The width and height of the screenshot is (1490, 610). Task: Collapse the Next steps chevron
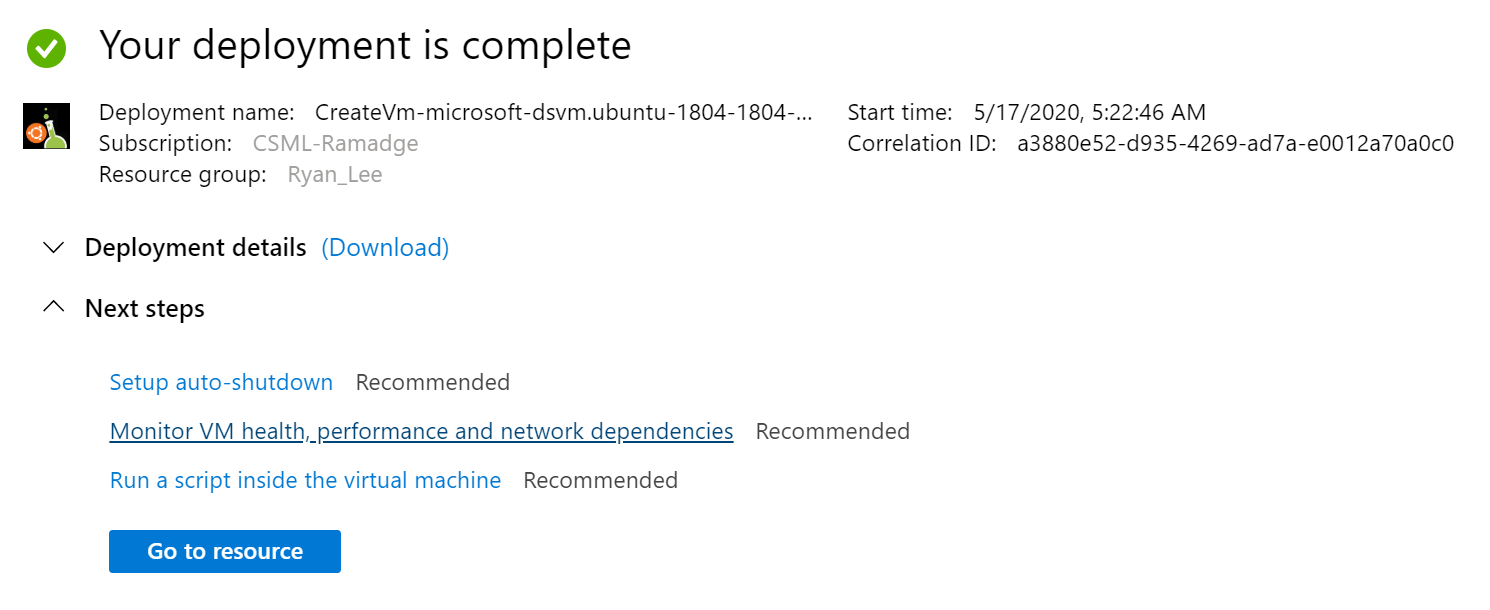point(54,308)
